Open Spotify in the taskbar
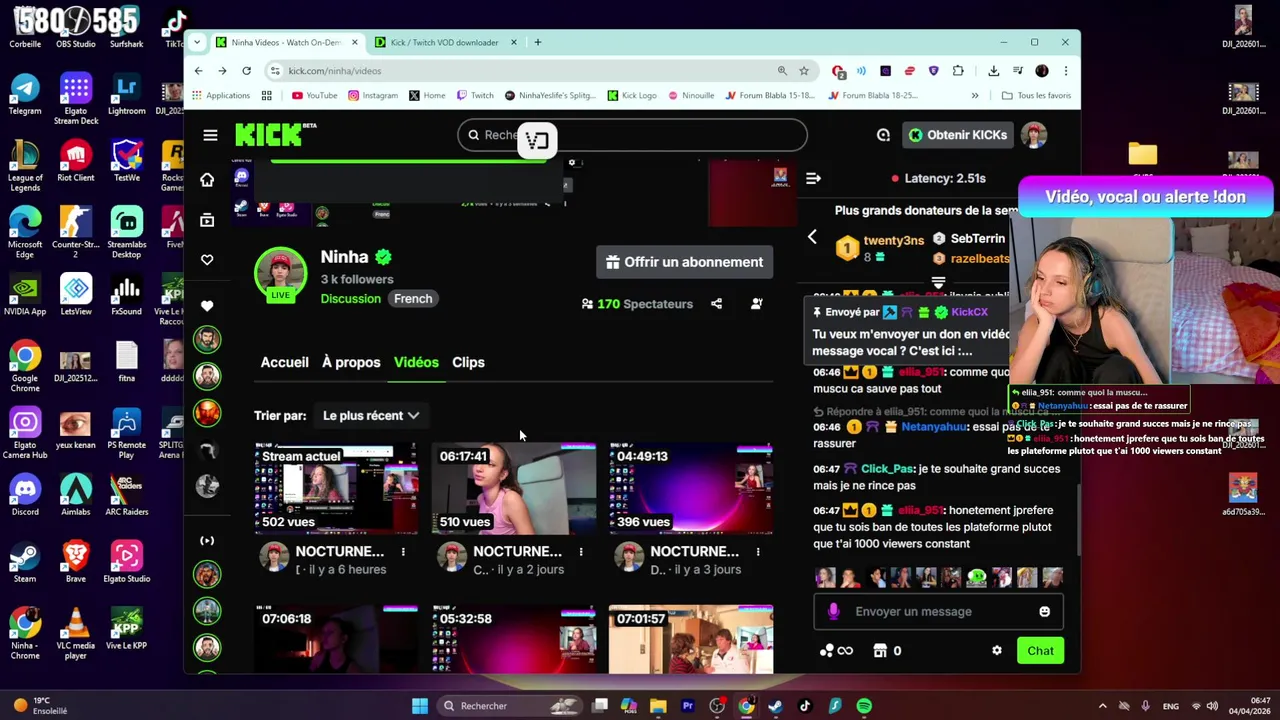 (x=864, y=706)
